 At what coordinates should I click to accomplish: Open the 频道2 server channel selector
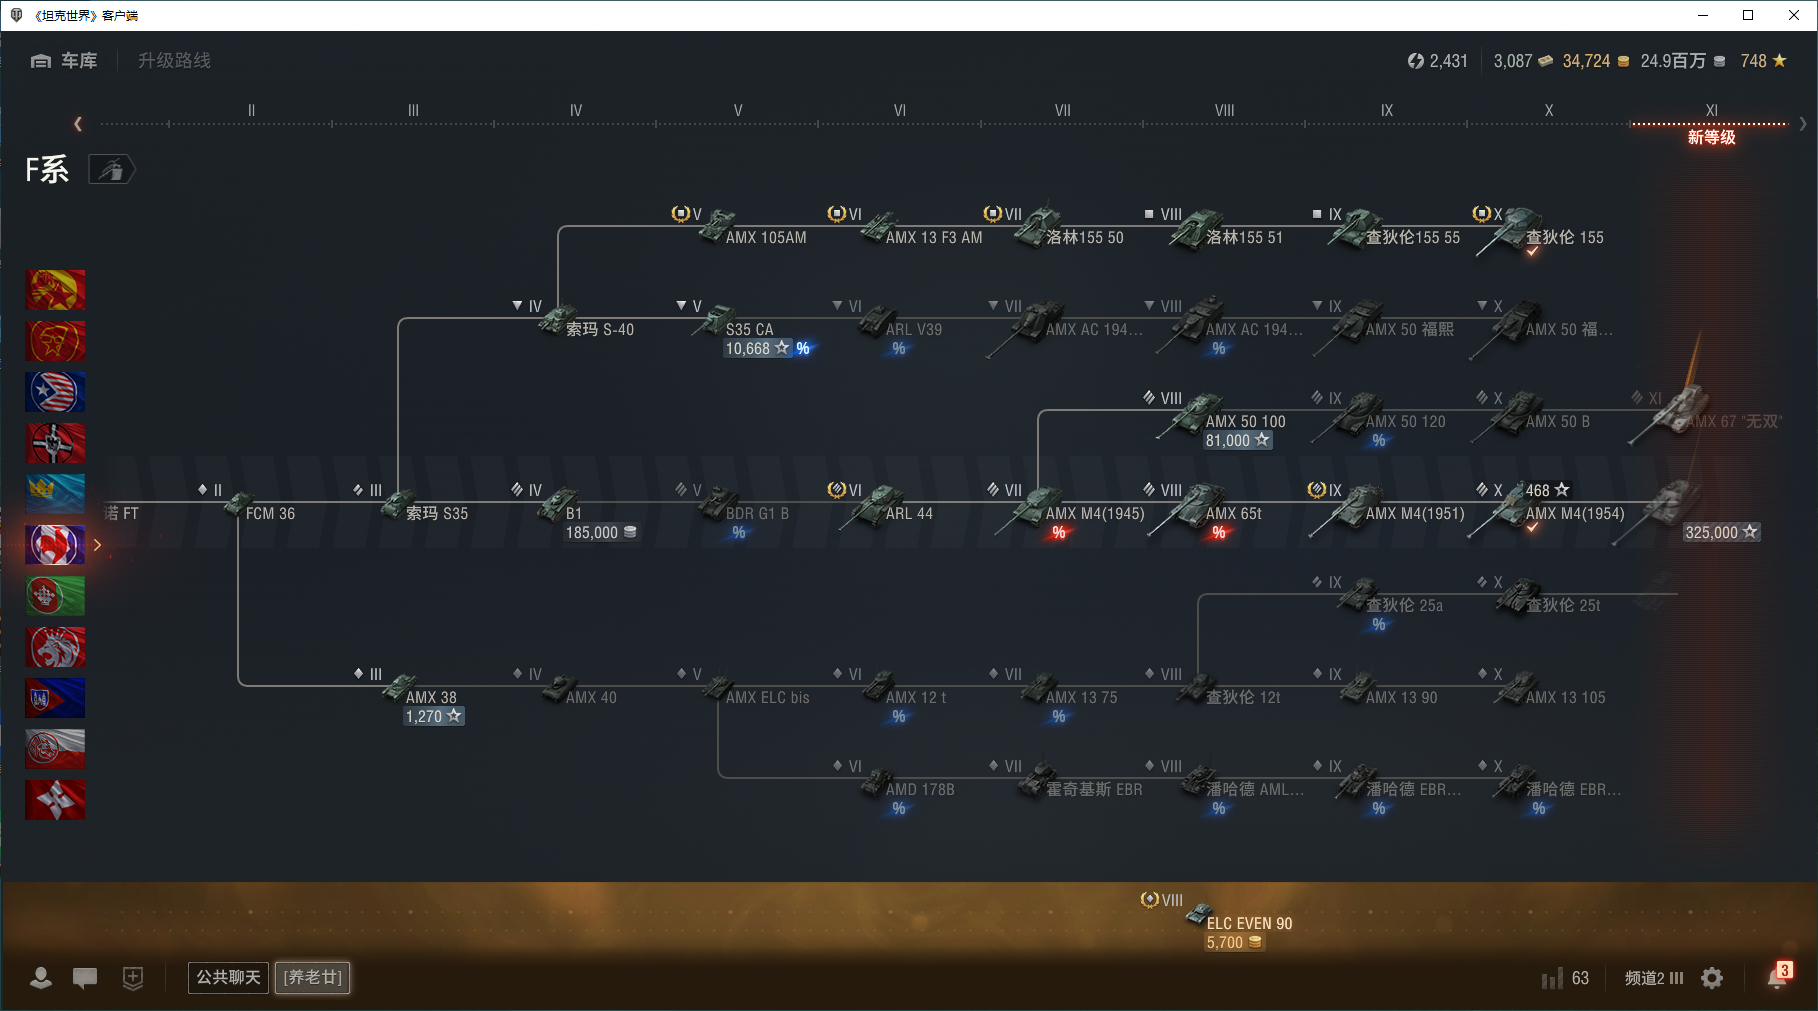[1654, 978]
